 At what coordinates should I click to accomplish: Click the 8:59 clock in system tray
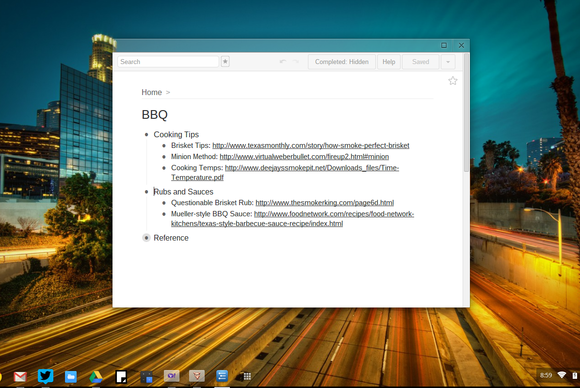coord(546,375)
